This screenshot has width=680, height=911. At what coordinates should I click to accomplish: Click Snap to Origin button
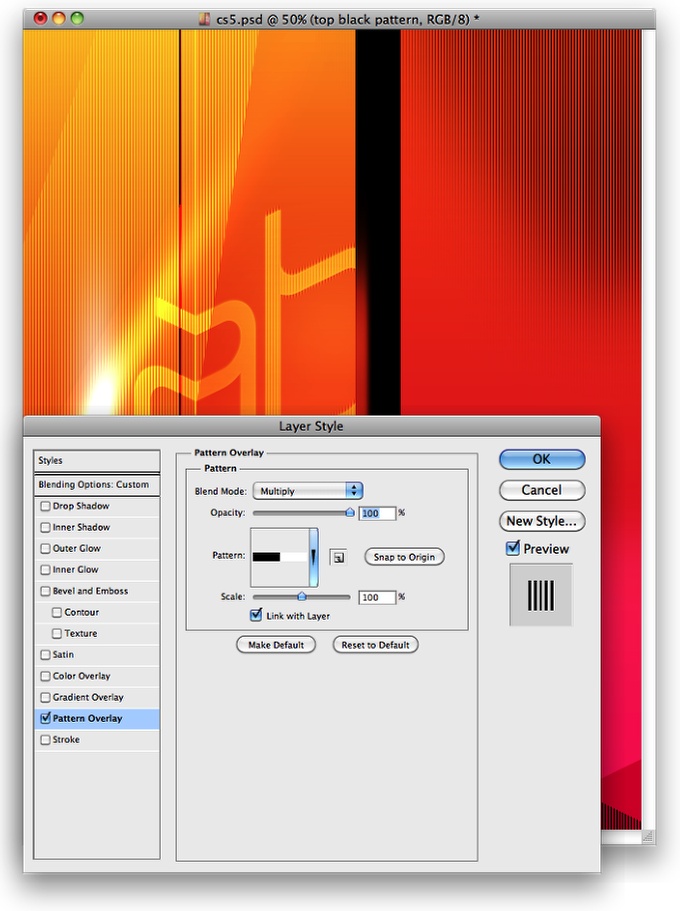pyautogui.click(x=404, y=557)
